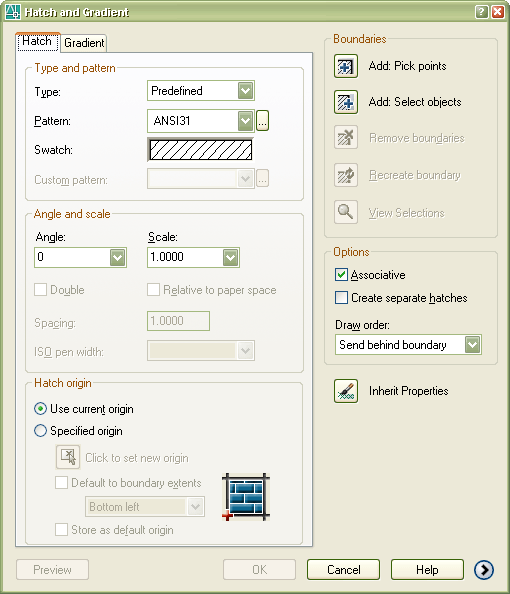This screenshot has width=510, height=594.
Task: Click the Cancel button
Action: point(343,569)
